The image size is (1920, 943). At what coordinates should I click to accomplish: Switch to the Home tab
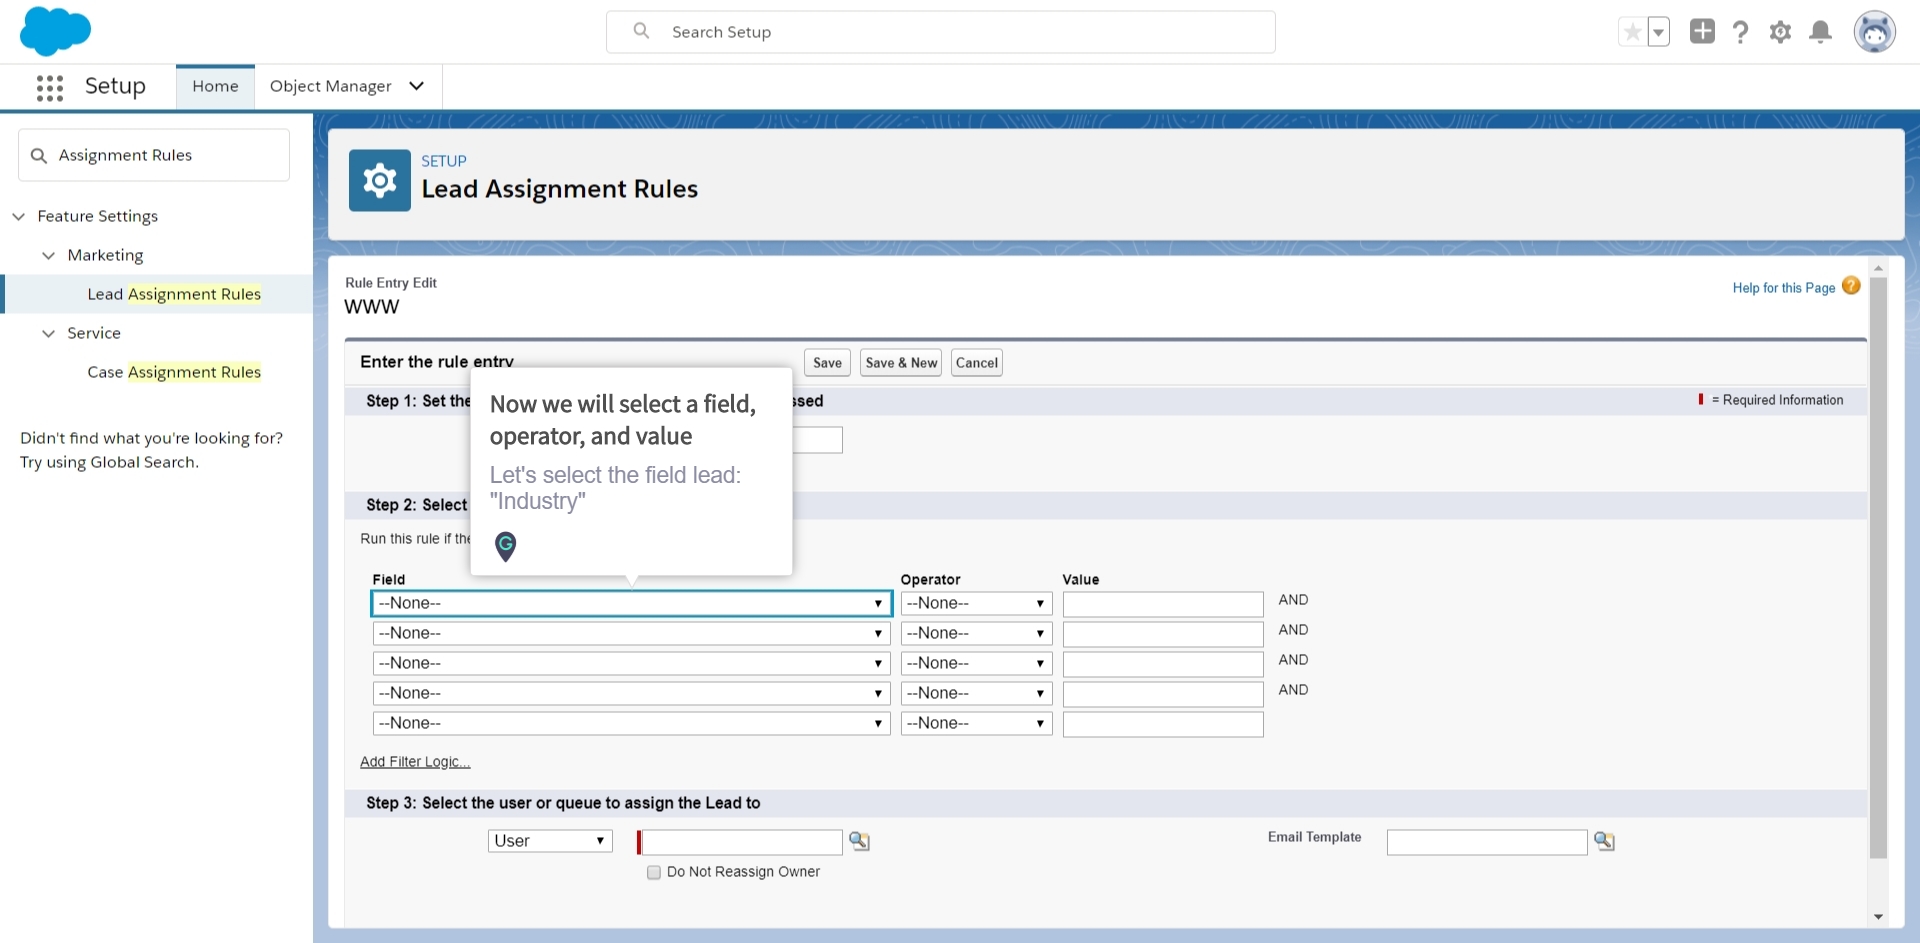point(215,87)
